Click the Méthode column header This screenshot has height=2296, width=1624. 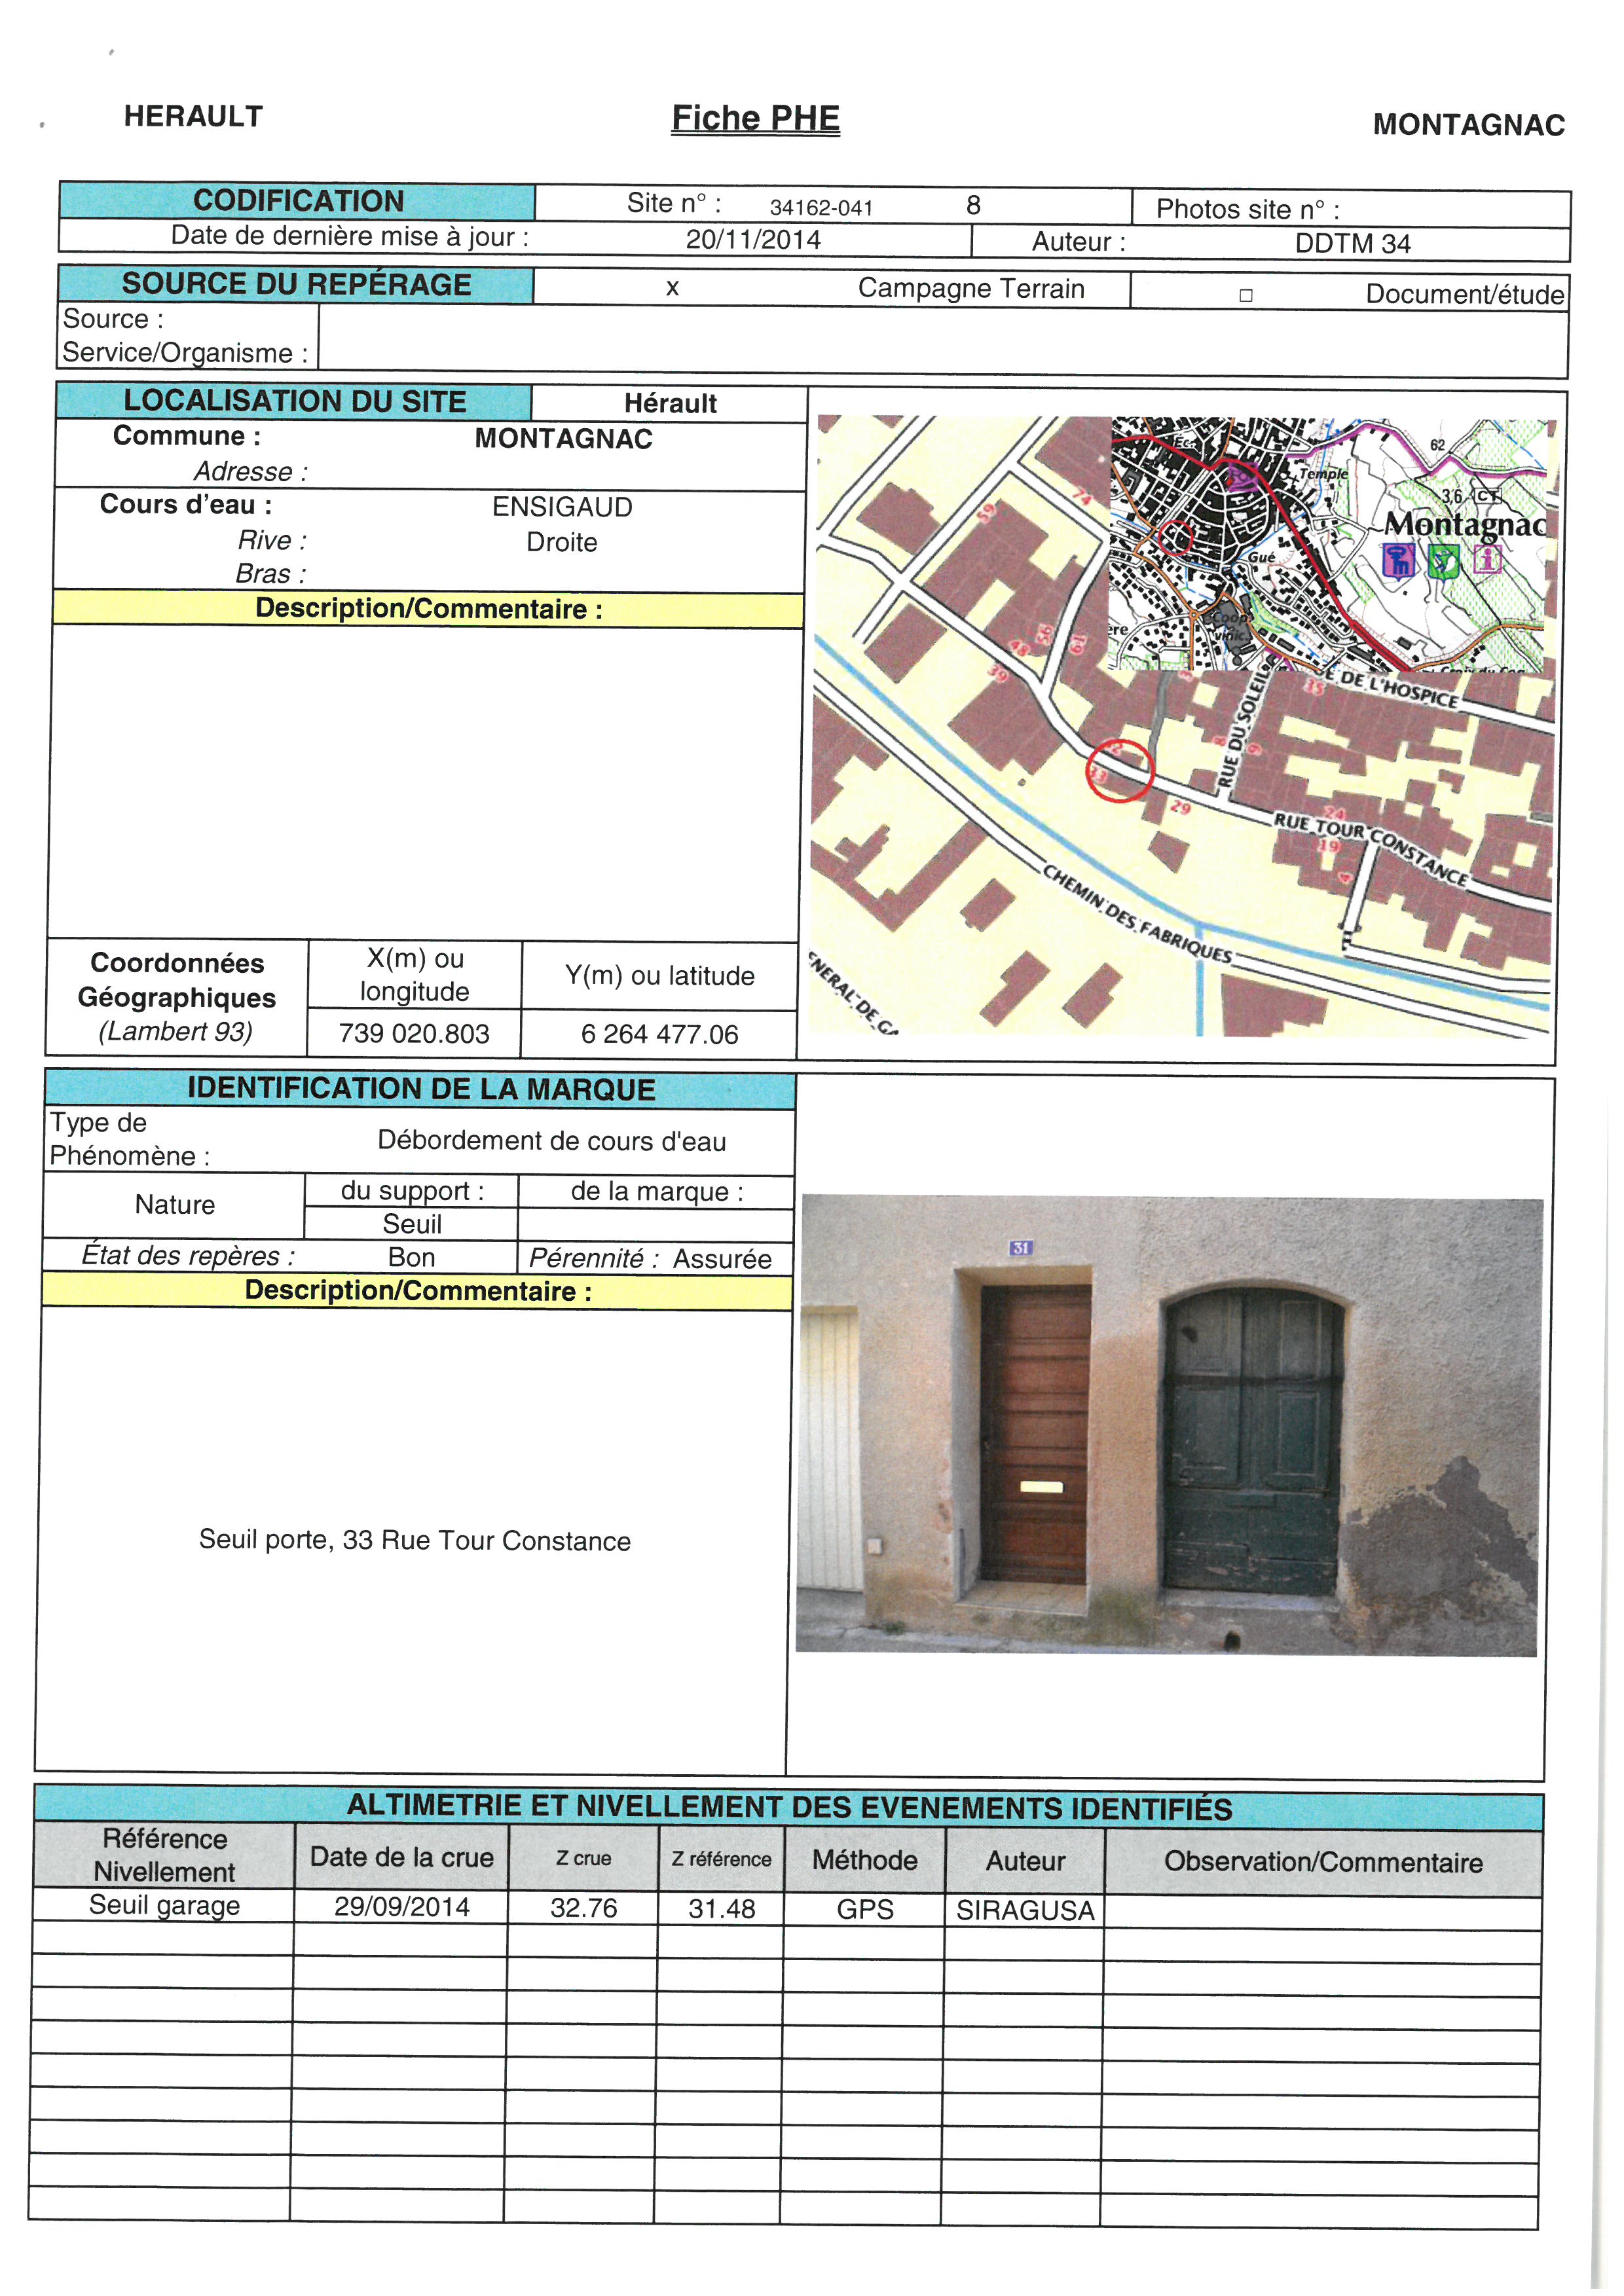865,1861
